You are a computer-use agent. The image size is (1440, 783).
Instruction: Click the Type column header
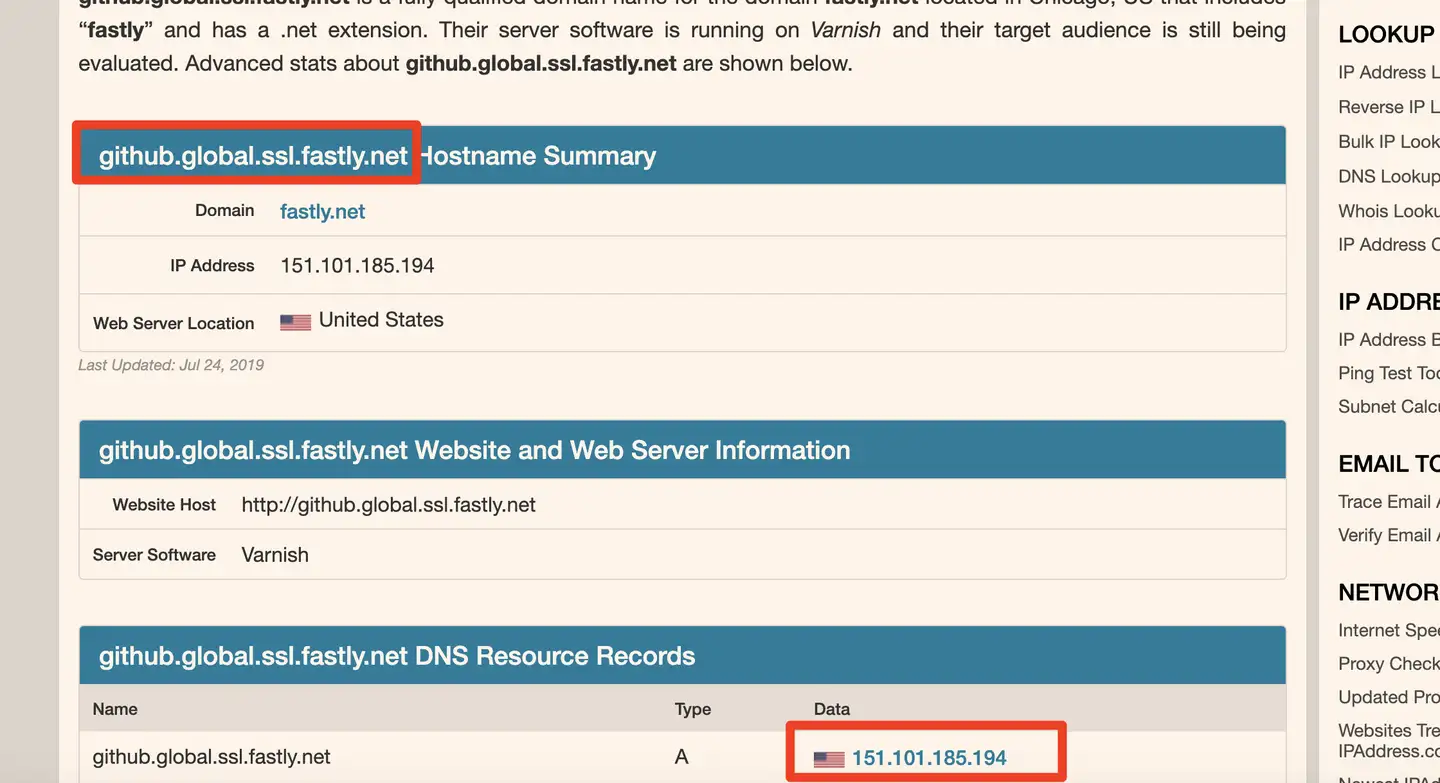coord(692,709)
